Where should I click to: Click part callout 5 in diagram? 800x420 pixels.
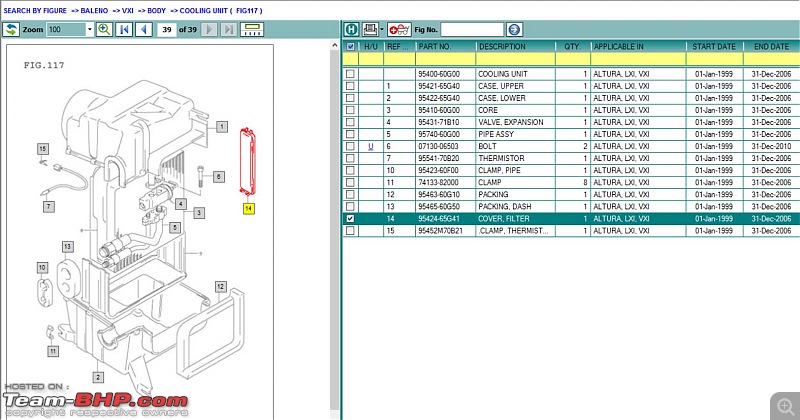click(174, 228)
